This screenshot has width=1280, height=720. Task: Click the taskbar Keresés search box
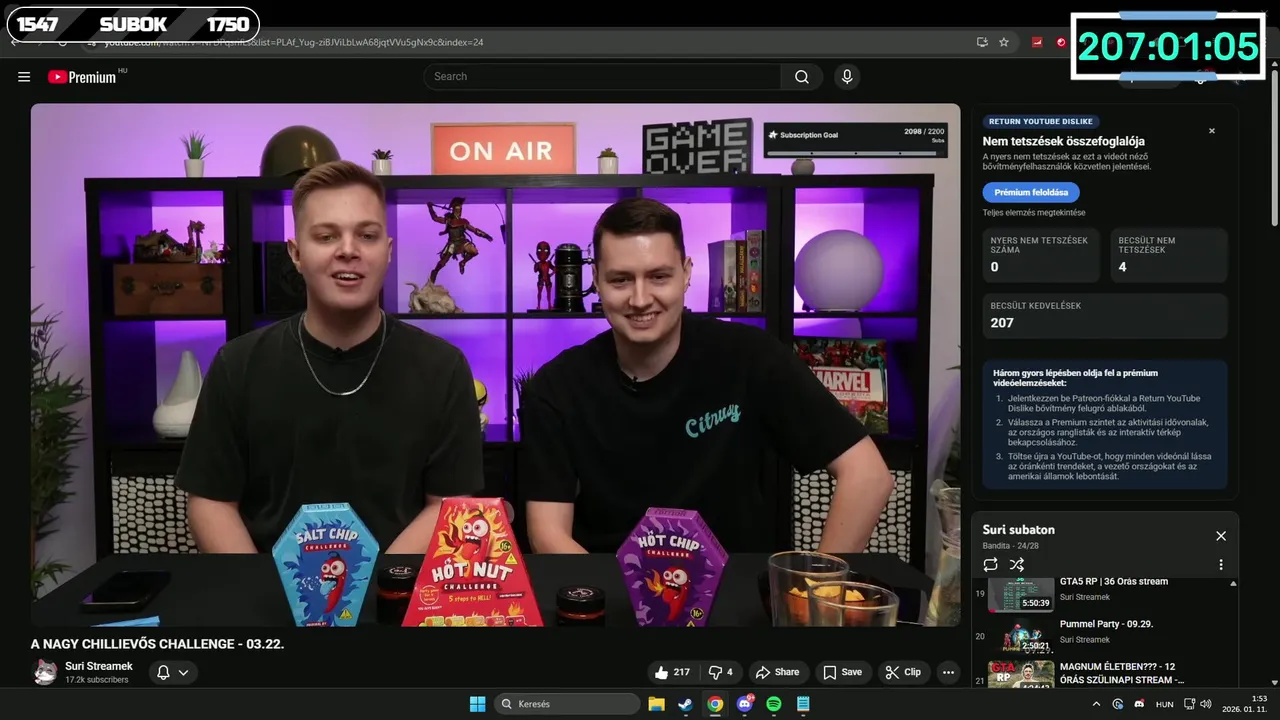567,704
